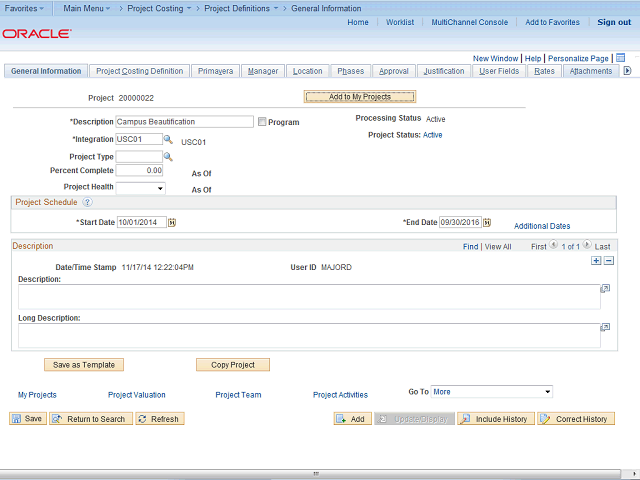Open the Go To More dropdown
This screenshot has height=480, width=640.
tap(492, 392)
